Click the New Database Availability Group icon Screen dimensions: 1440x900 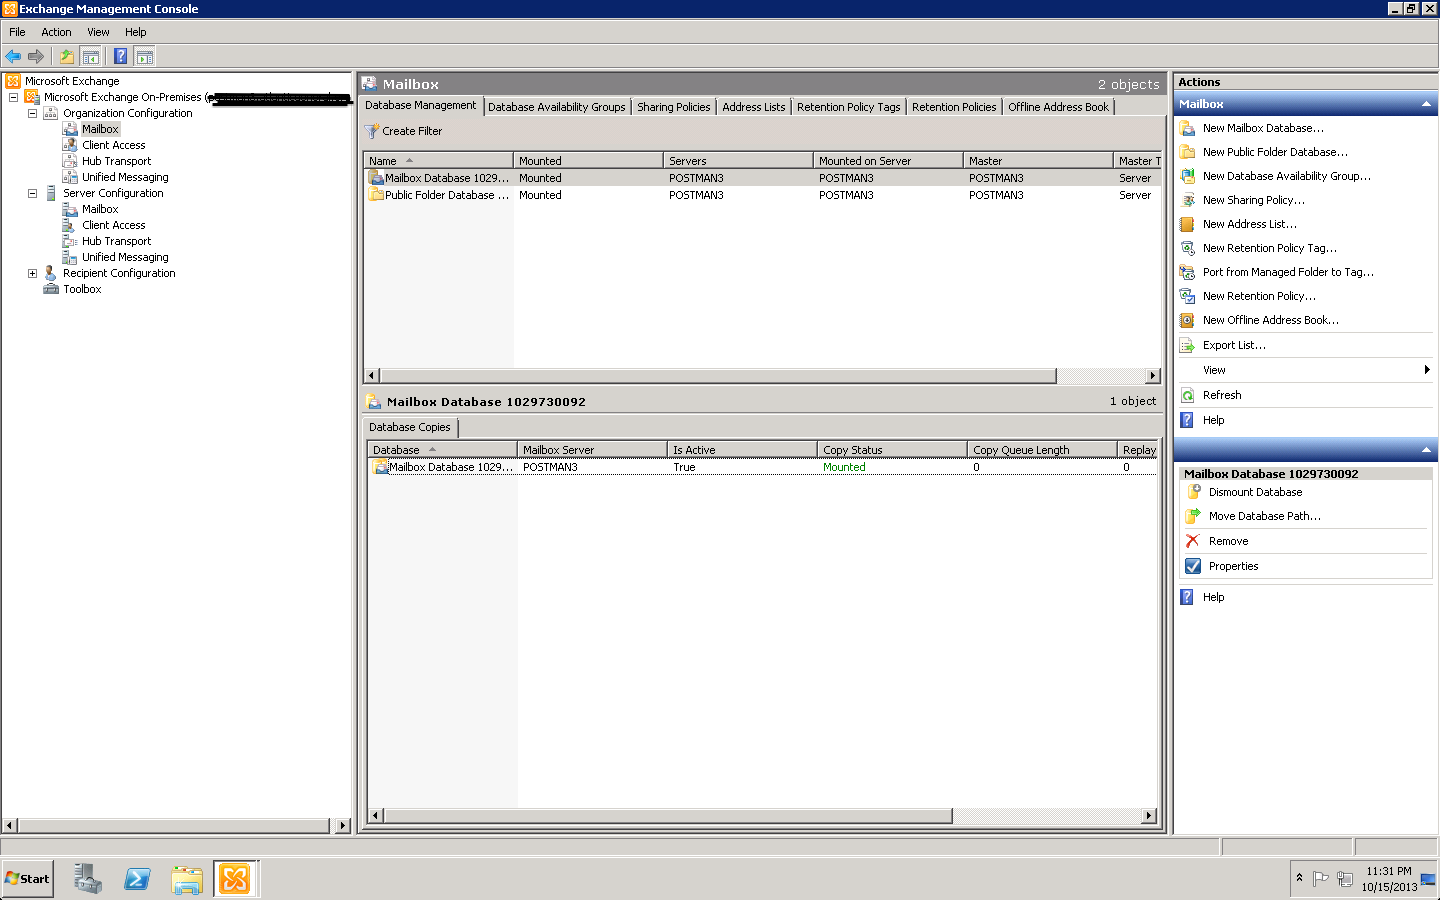point(1187,176)
